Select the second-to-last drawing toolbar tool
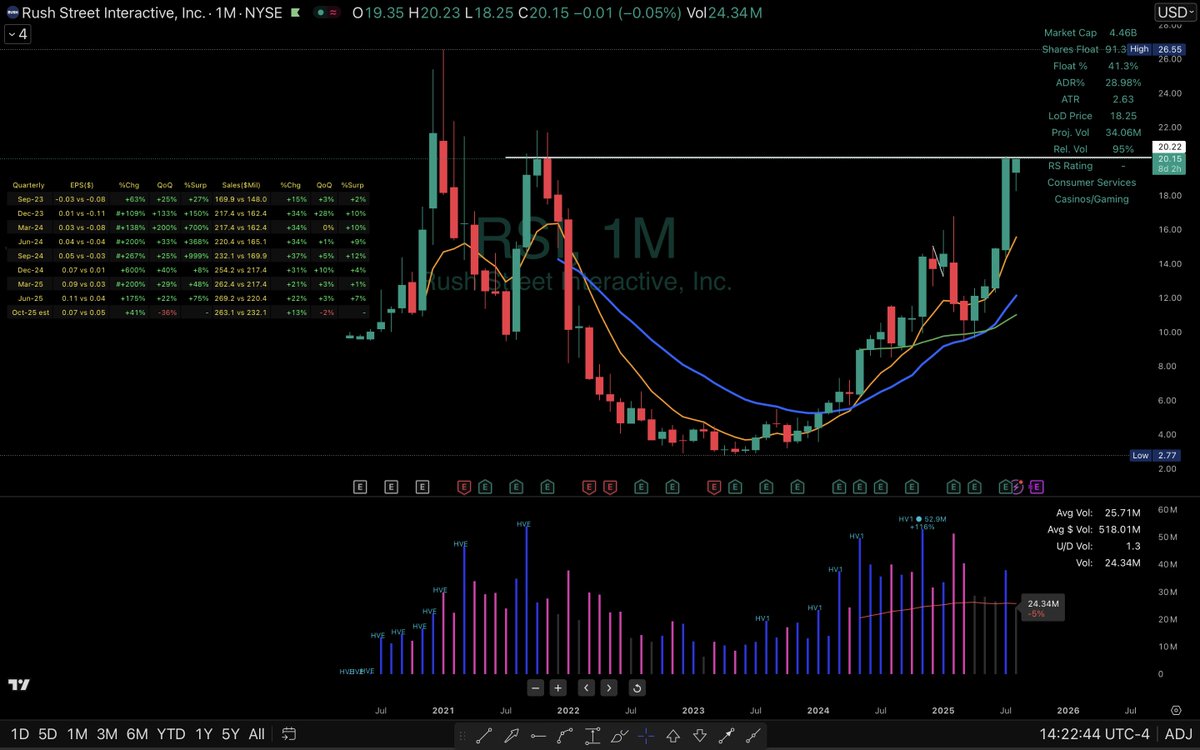This screenshot has height=750, width=1200. click(x=728, y=734)
